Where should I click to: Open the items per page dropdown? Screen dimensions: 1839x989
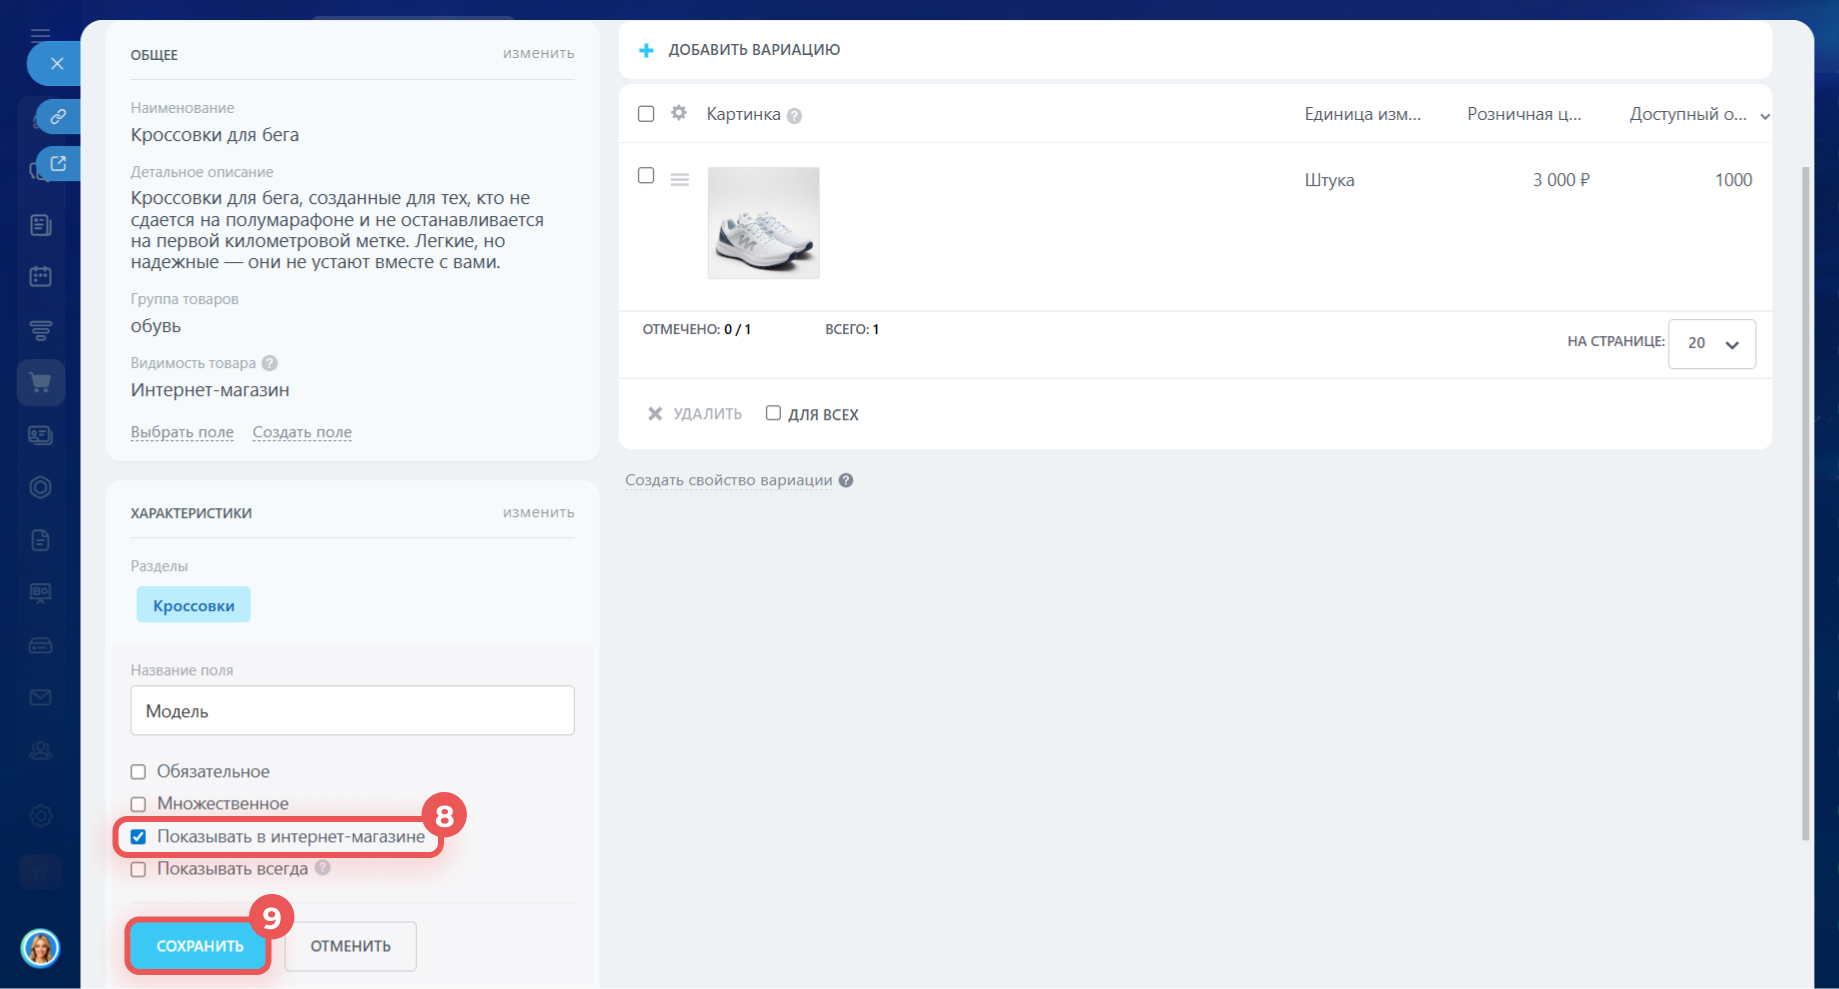click(1711, 343)
